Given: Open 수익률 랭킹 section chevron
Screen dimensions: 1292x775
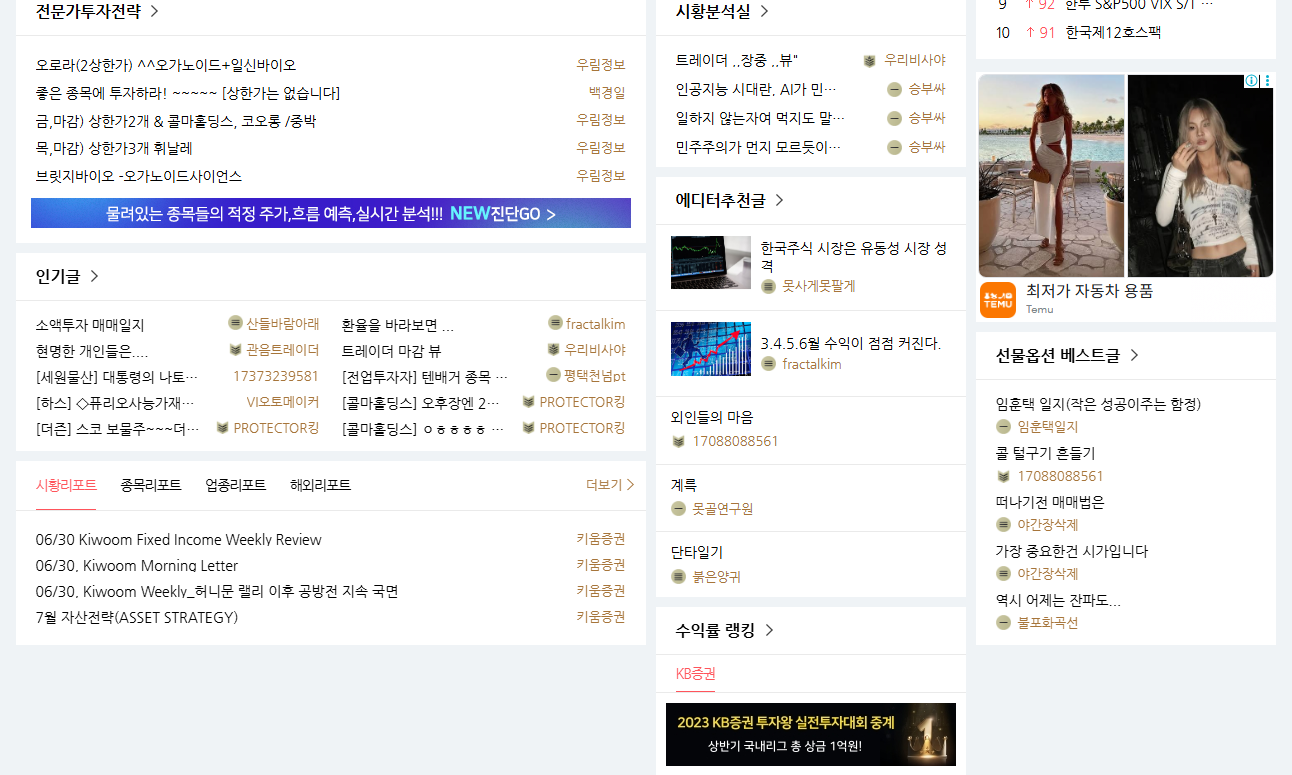Looking at the screenshot, I should [769, 630].
